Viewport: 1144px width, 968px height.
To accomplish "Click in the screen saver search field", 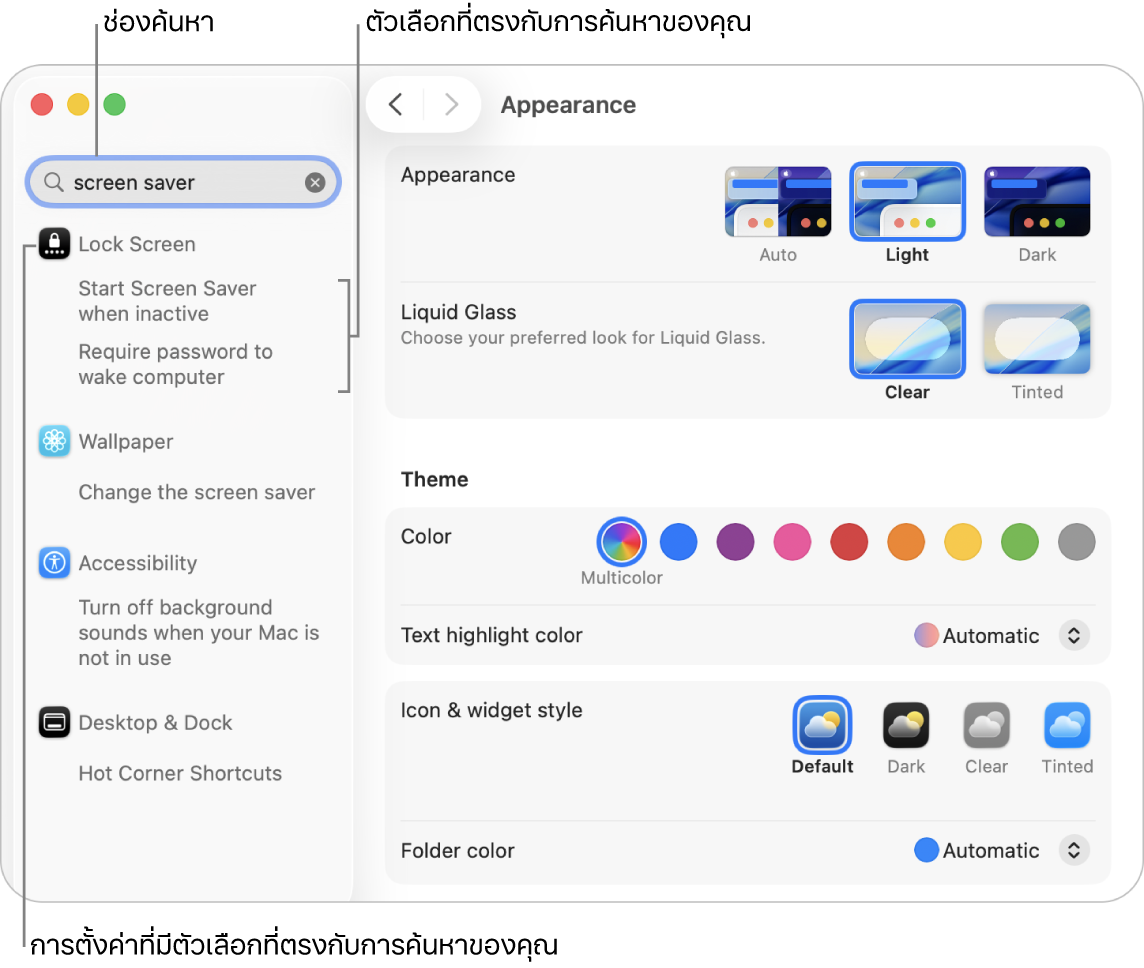I will pyautogui.click(x=183, y=182).
